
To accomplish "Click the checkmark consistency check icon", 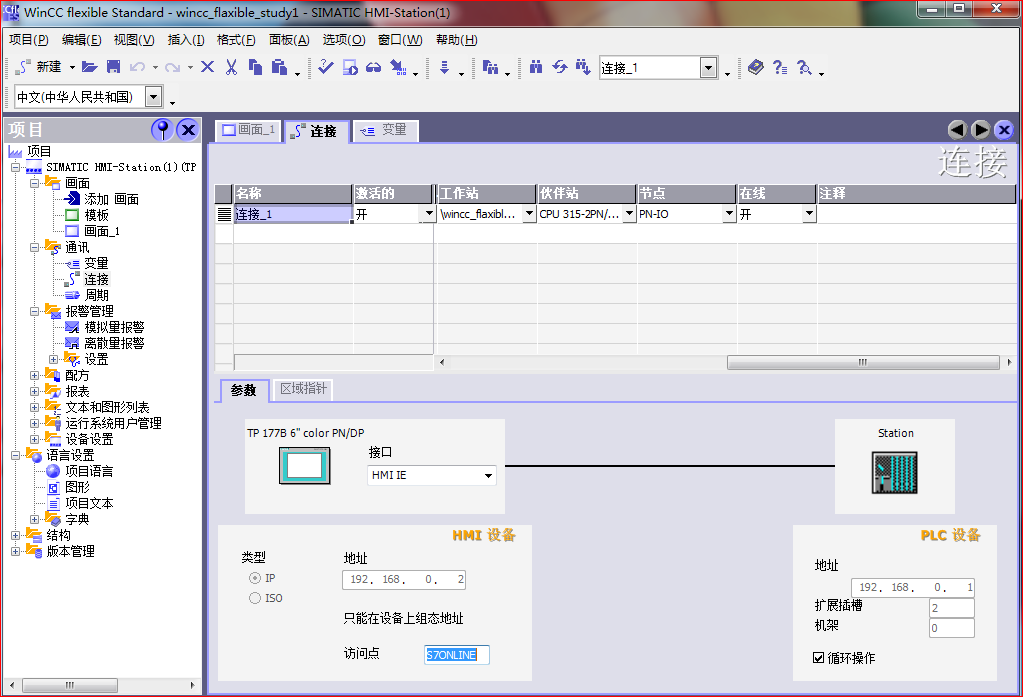I will 326,67.
